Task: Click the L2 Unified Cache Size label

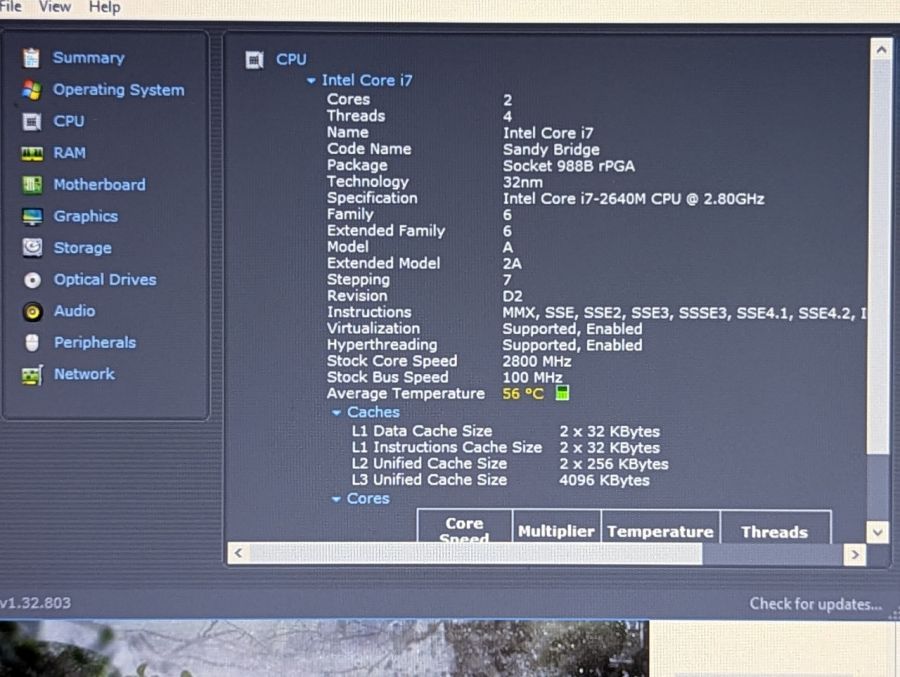Action: coord(429,463)
